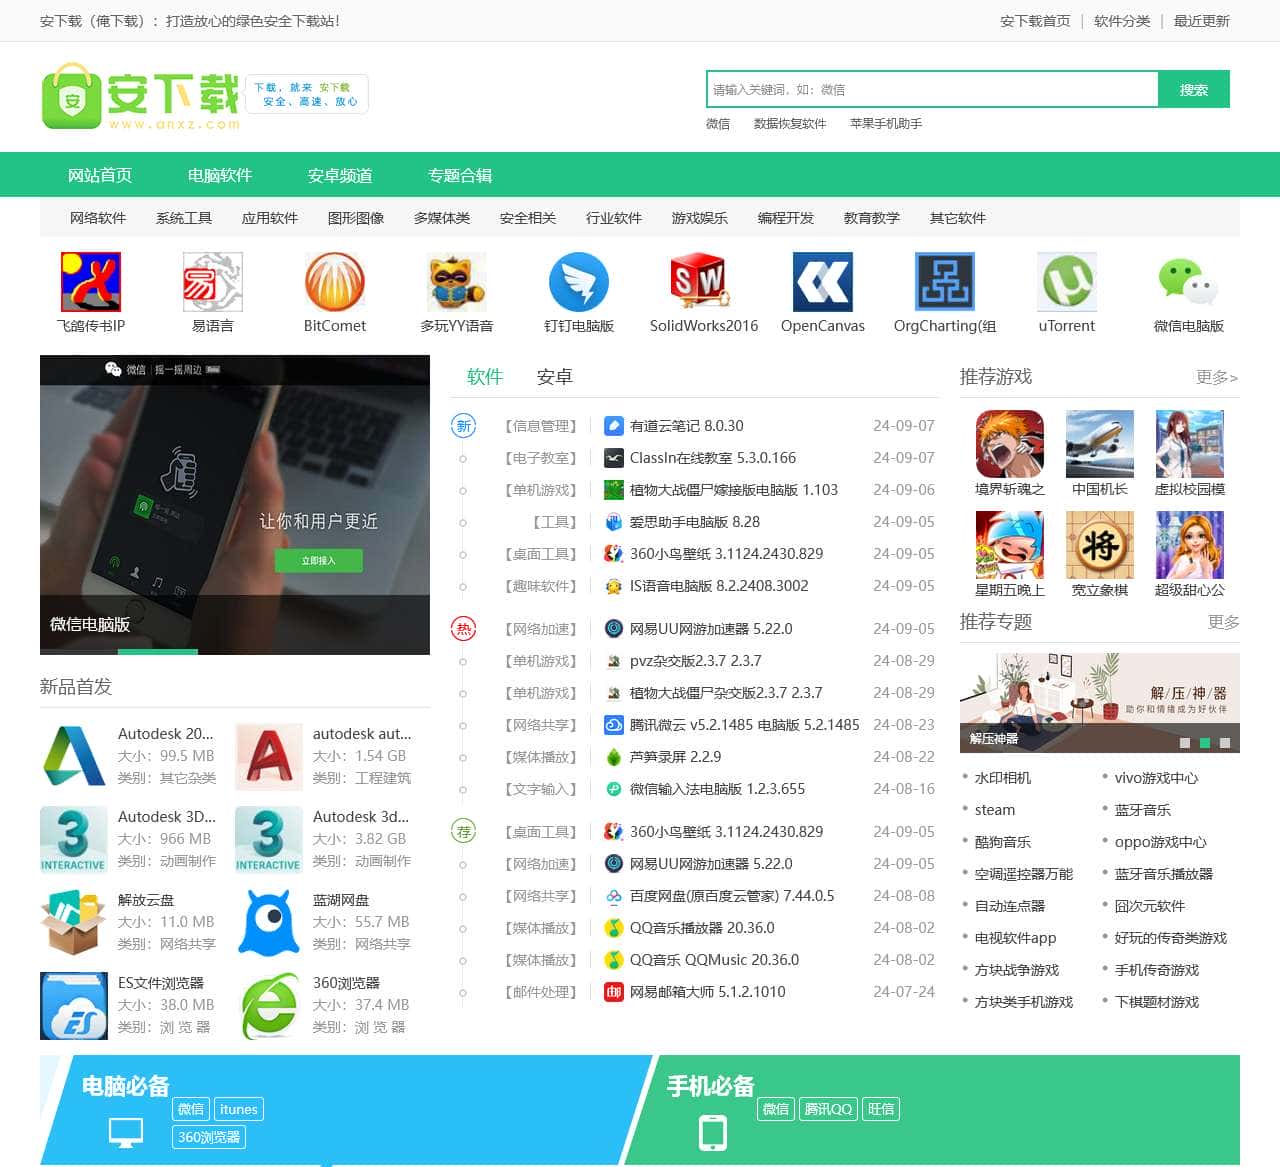Open 有道云笔记 8.0.30 entry

pos(686,426)
